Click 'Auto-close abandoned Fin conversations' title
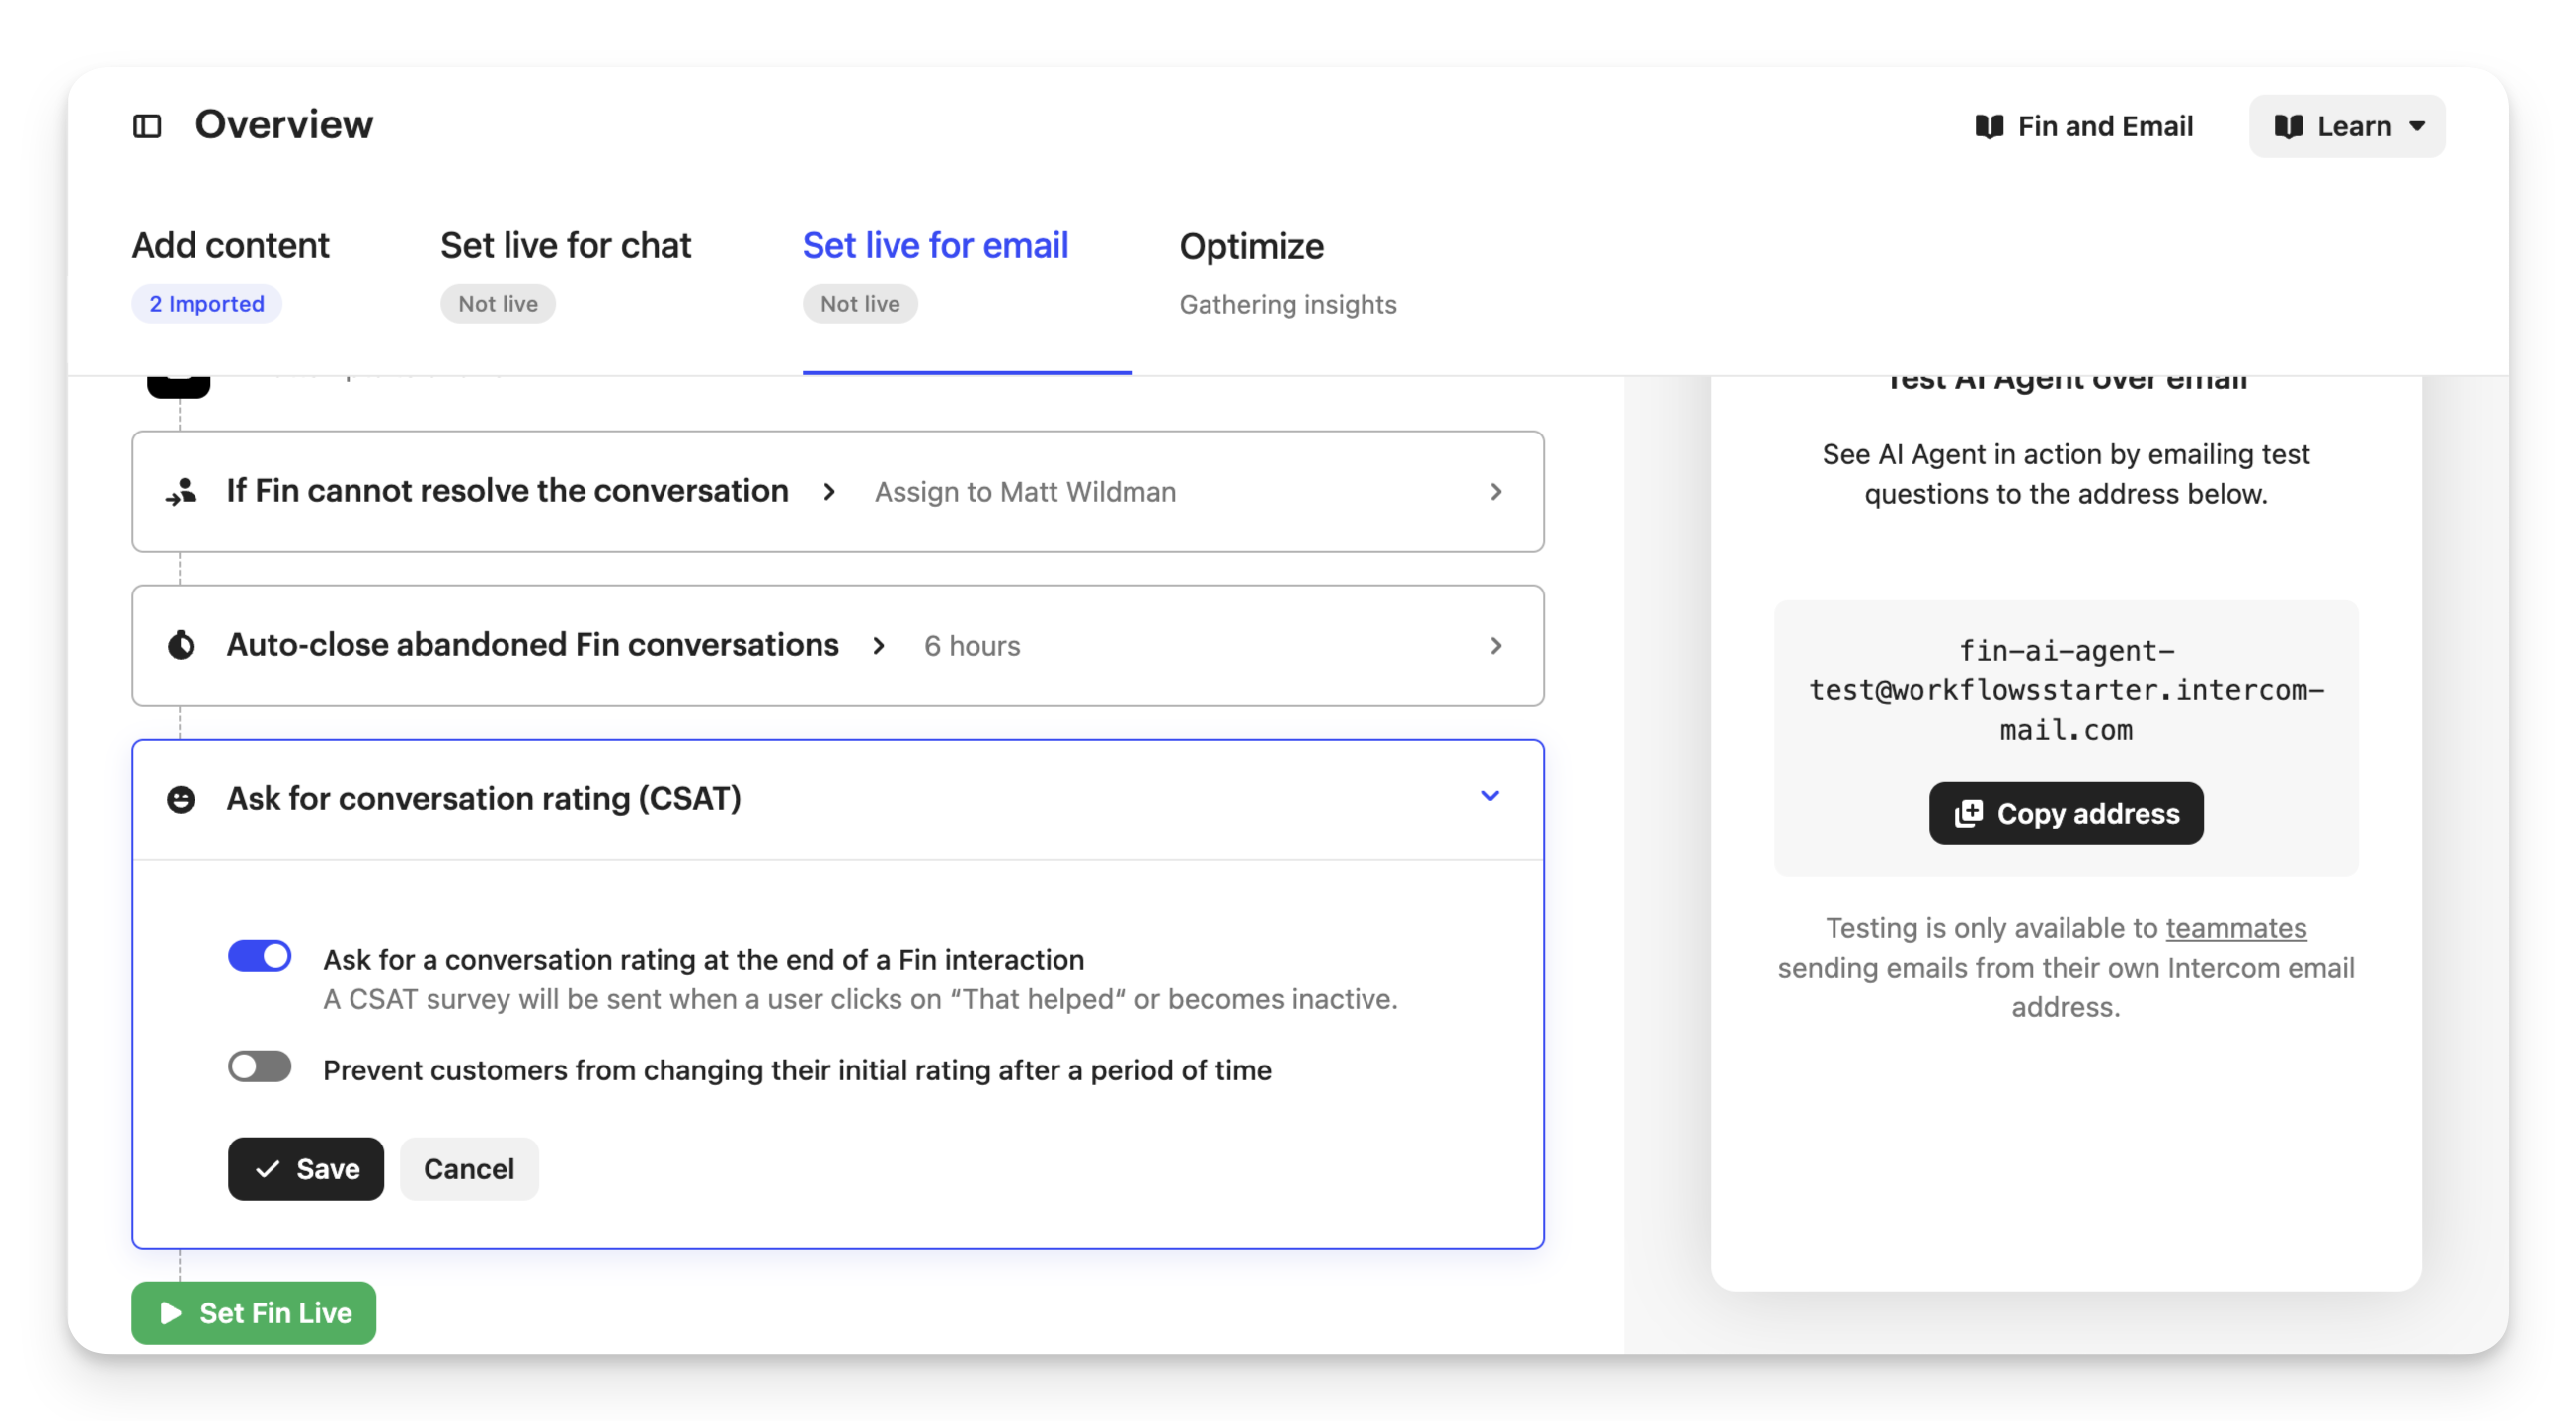2576x1421 pixels. pyautogui.click(x=532, y=644)
